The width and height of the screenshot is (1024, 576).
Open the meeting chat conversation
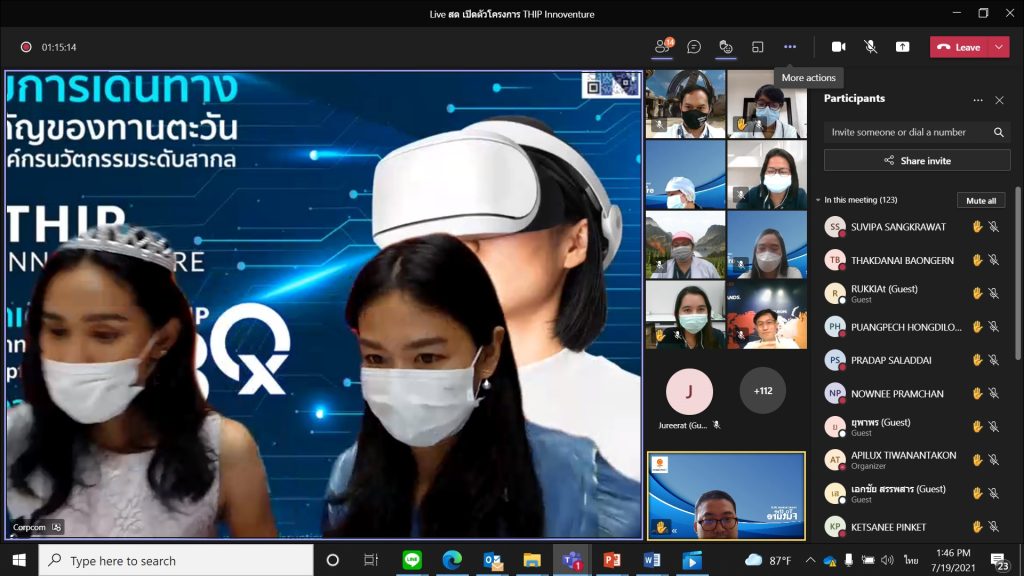click(694, 47)
